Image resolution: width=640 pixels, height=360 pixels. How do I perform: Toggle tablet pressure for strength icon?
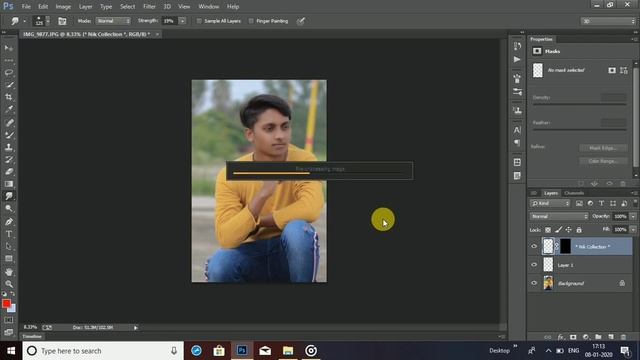click(x=301, y=21)
